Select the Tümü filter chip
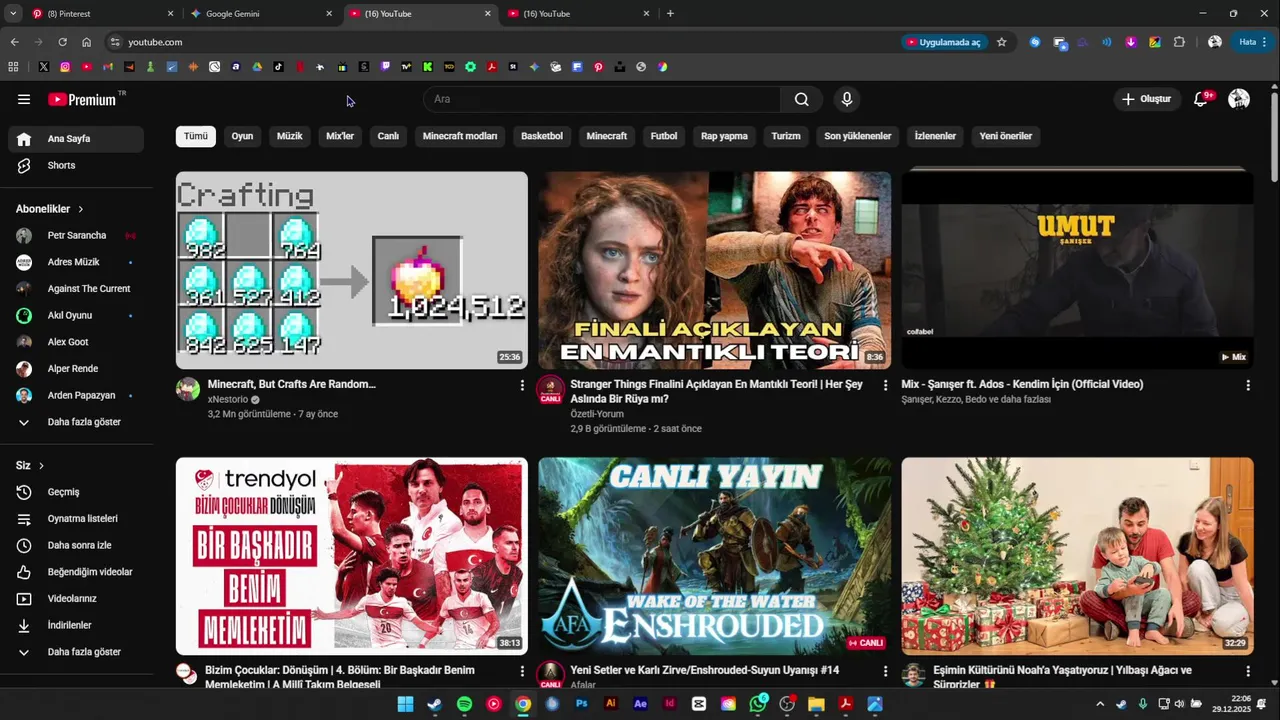Viewport: 1280px width, 720px height. pyautogui.click(x=196, y=136)
